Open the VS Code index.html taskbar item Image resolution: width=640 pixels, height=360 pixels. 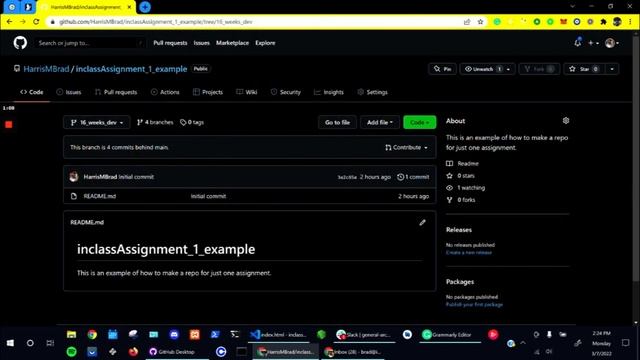click(x=278, y=335)
